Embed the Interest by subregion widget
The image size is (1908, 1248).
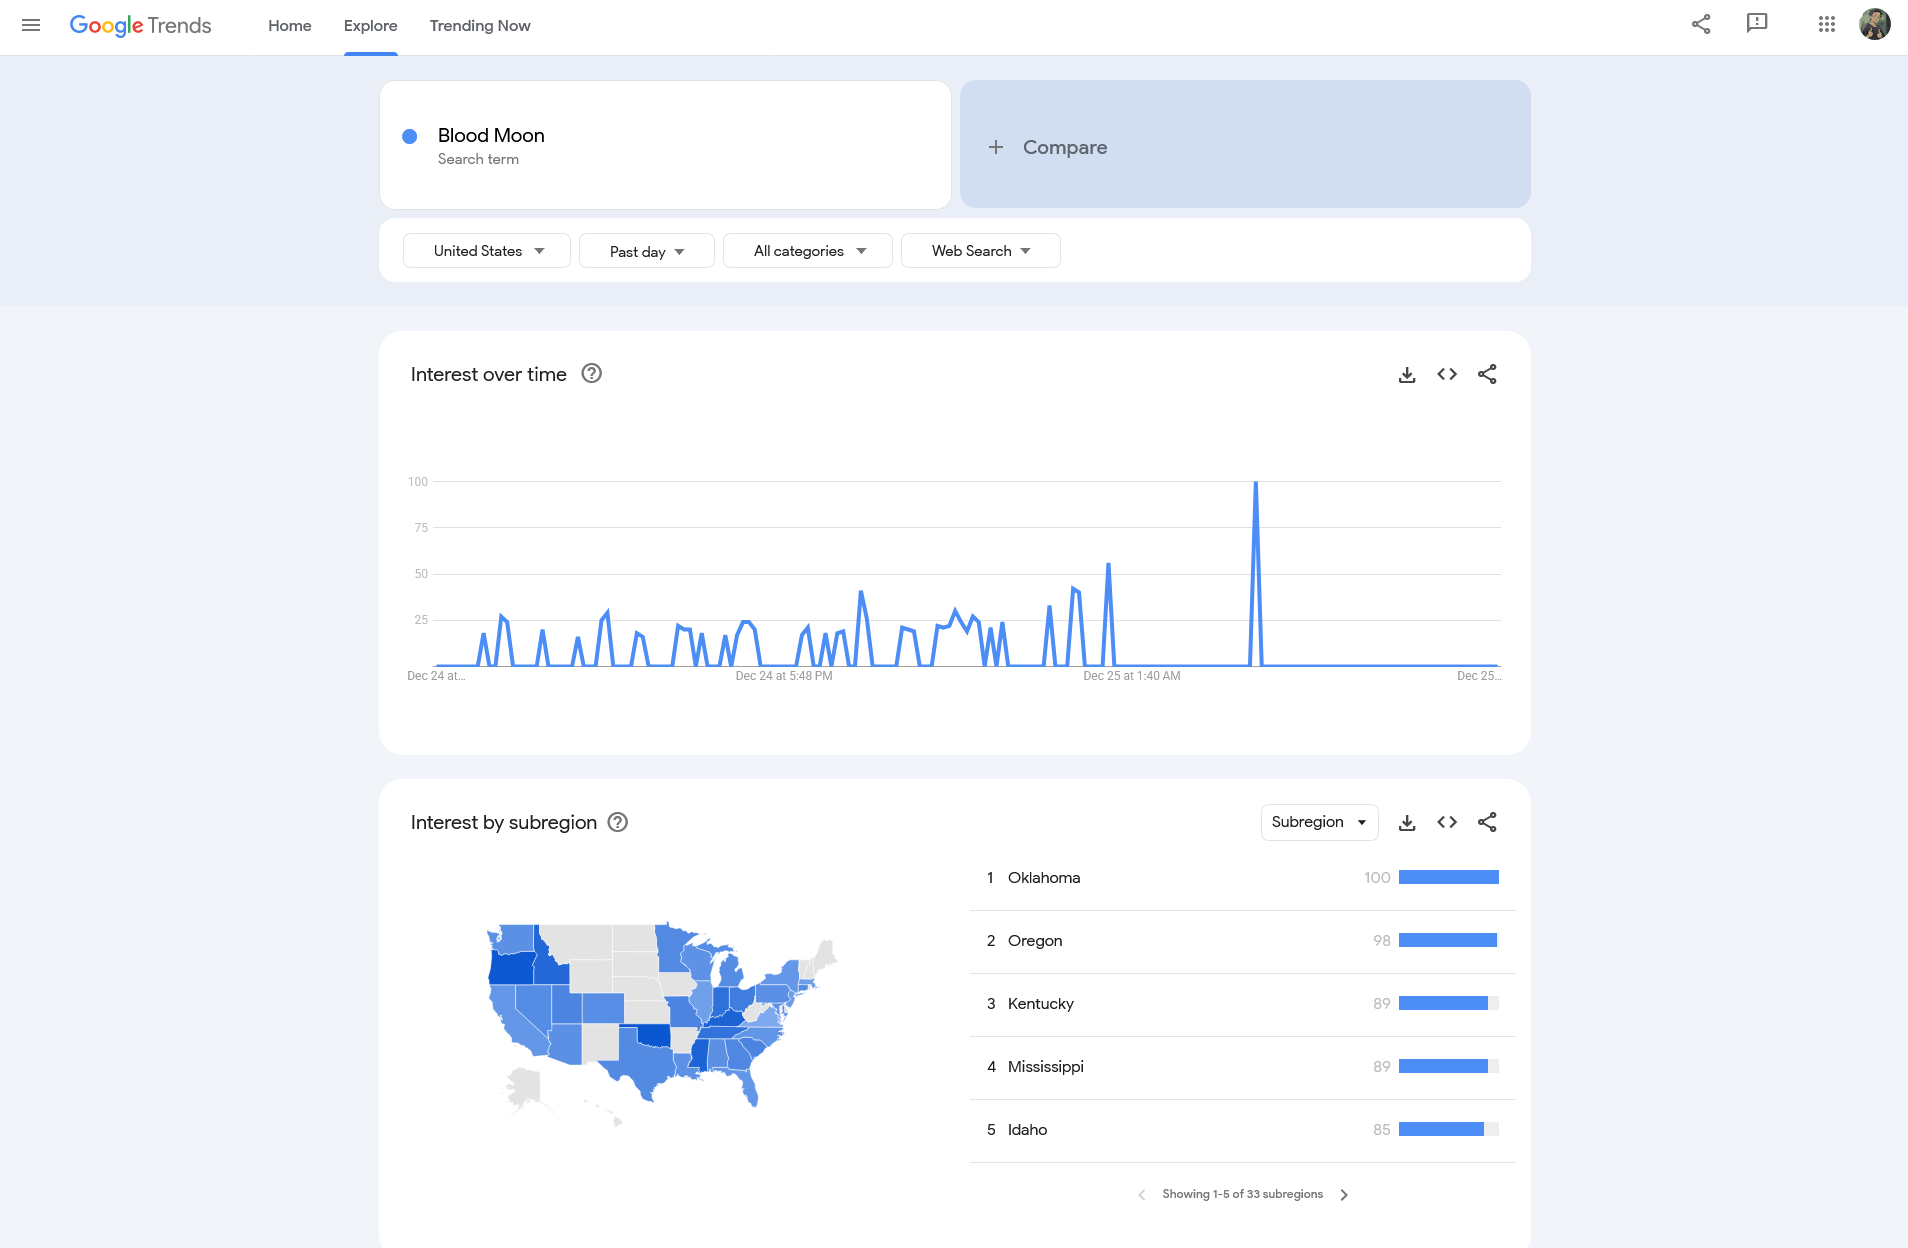[x=1447, y=822]
